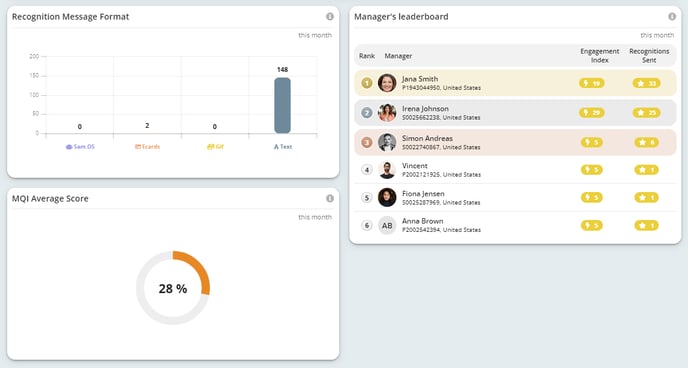Sort by Recognitions Sent column header
Image resolution: width=688 pixels, height=368 pixels.
coord(649,56)
